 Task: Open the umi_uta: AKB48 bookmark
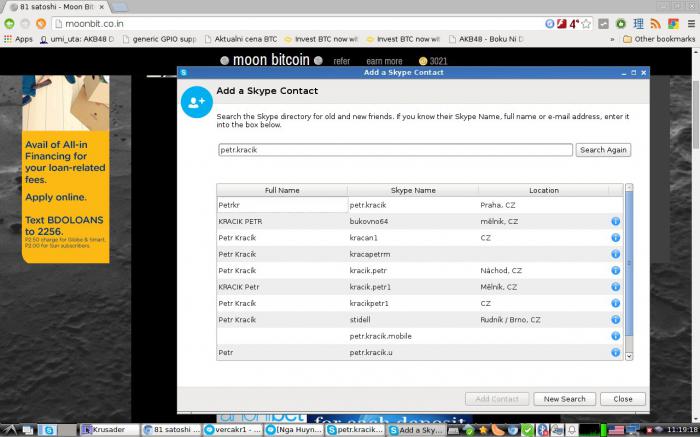click(x=77, y=39)
